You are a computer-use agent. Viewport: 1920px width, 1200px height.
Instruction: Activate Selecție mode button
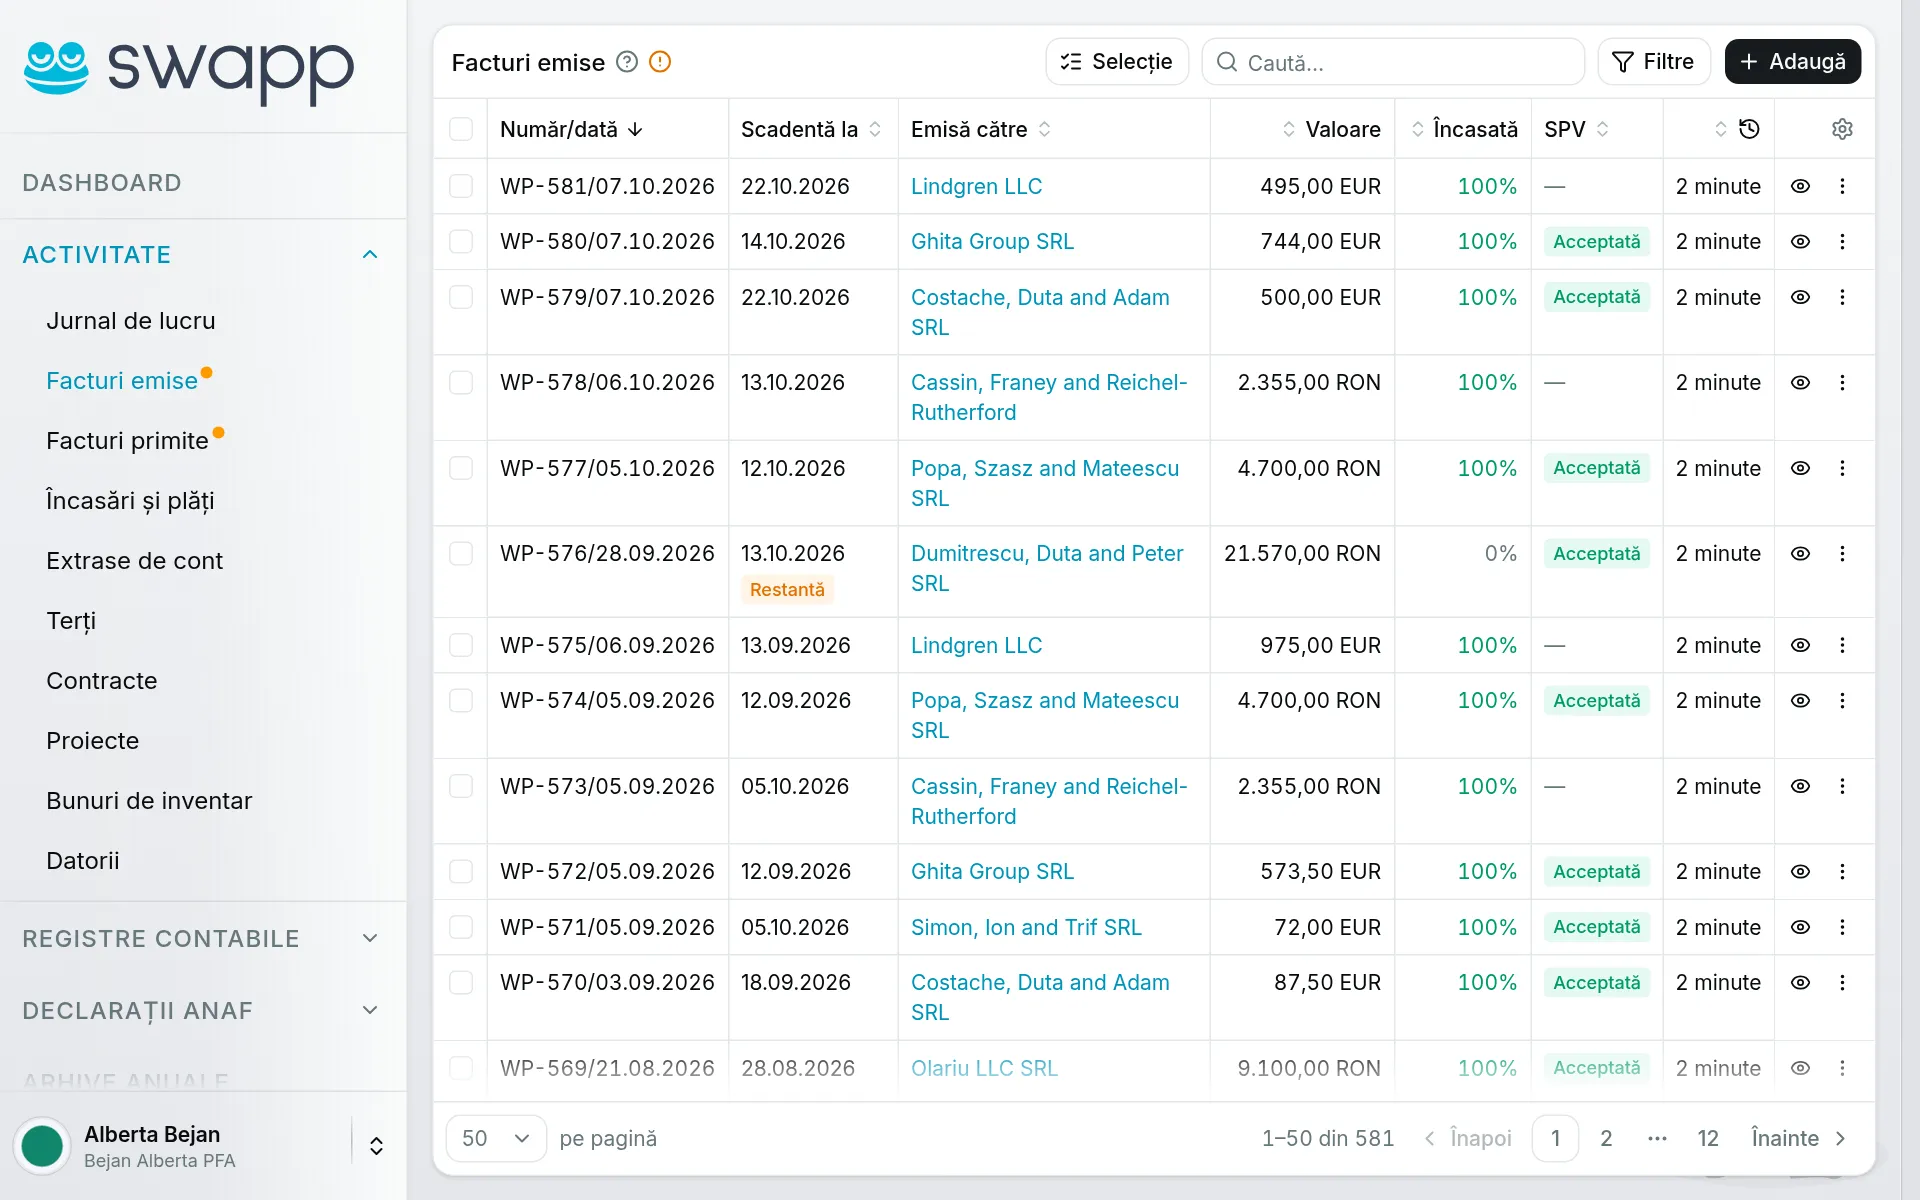(x=1117, y=62)
